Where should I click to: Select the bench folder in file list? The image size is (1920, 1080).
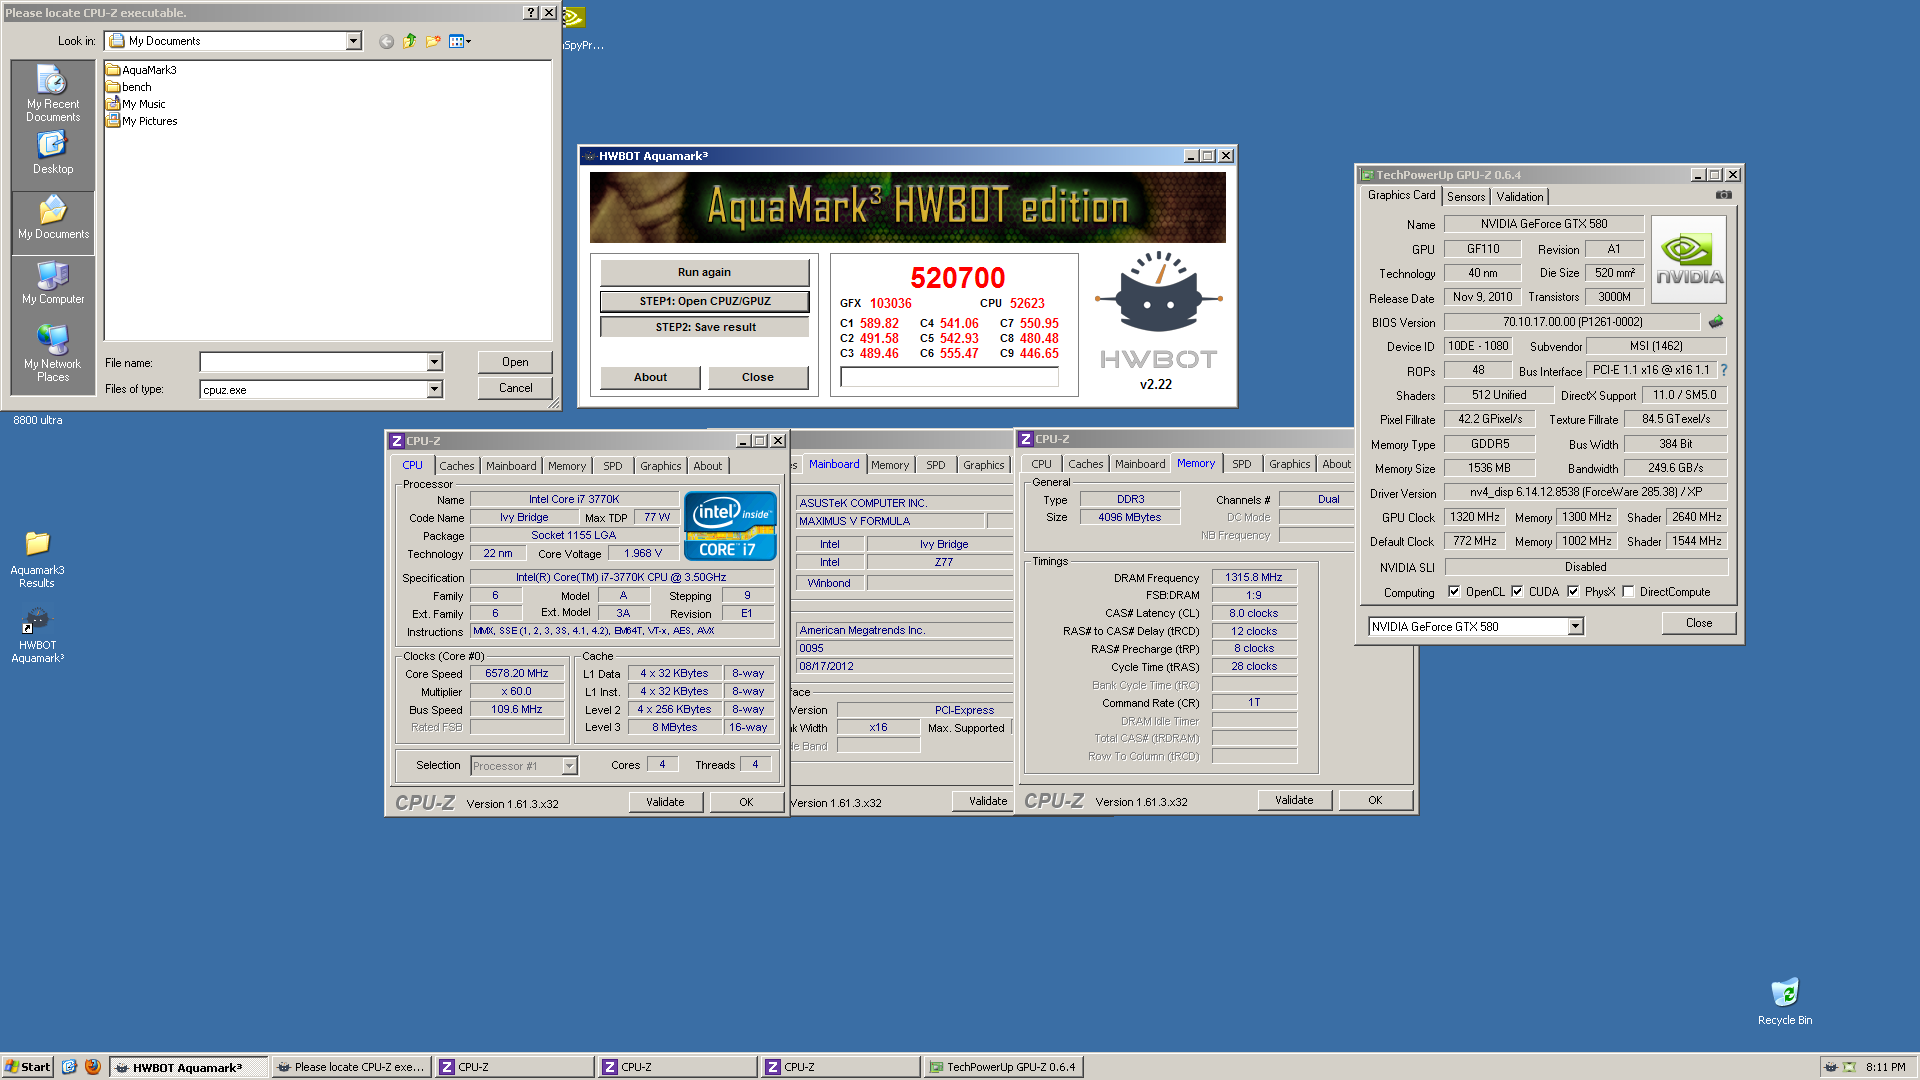coord(129,87)
